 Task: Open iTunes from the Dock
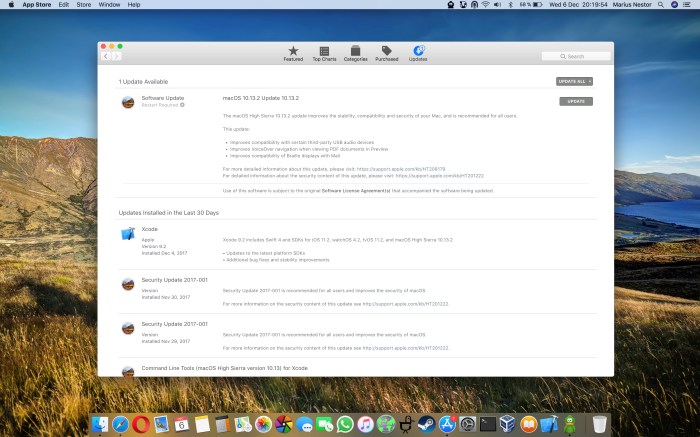coord(366,424)
